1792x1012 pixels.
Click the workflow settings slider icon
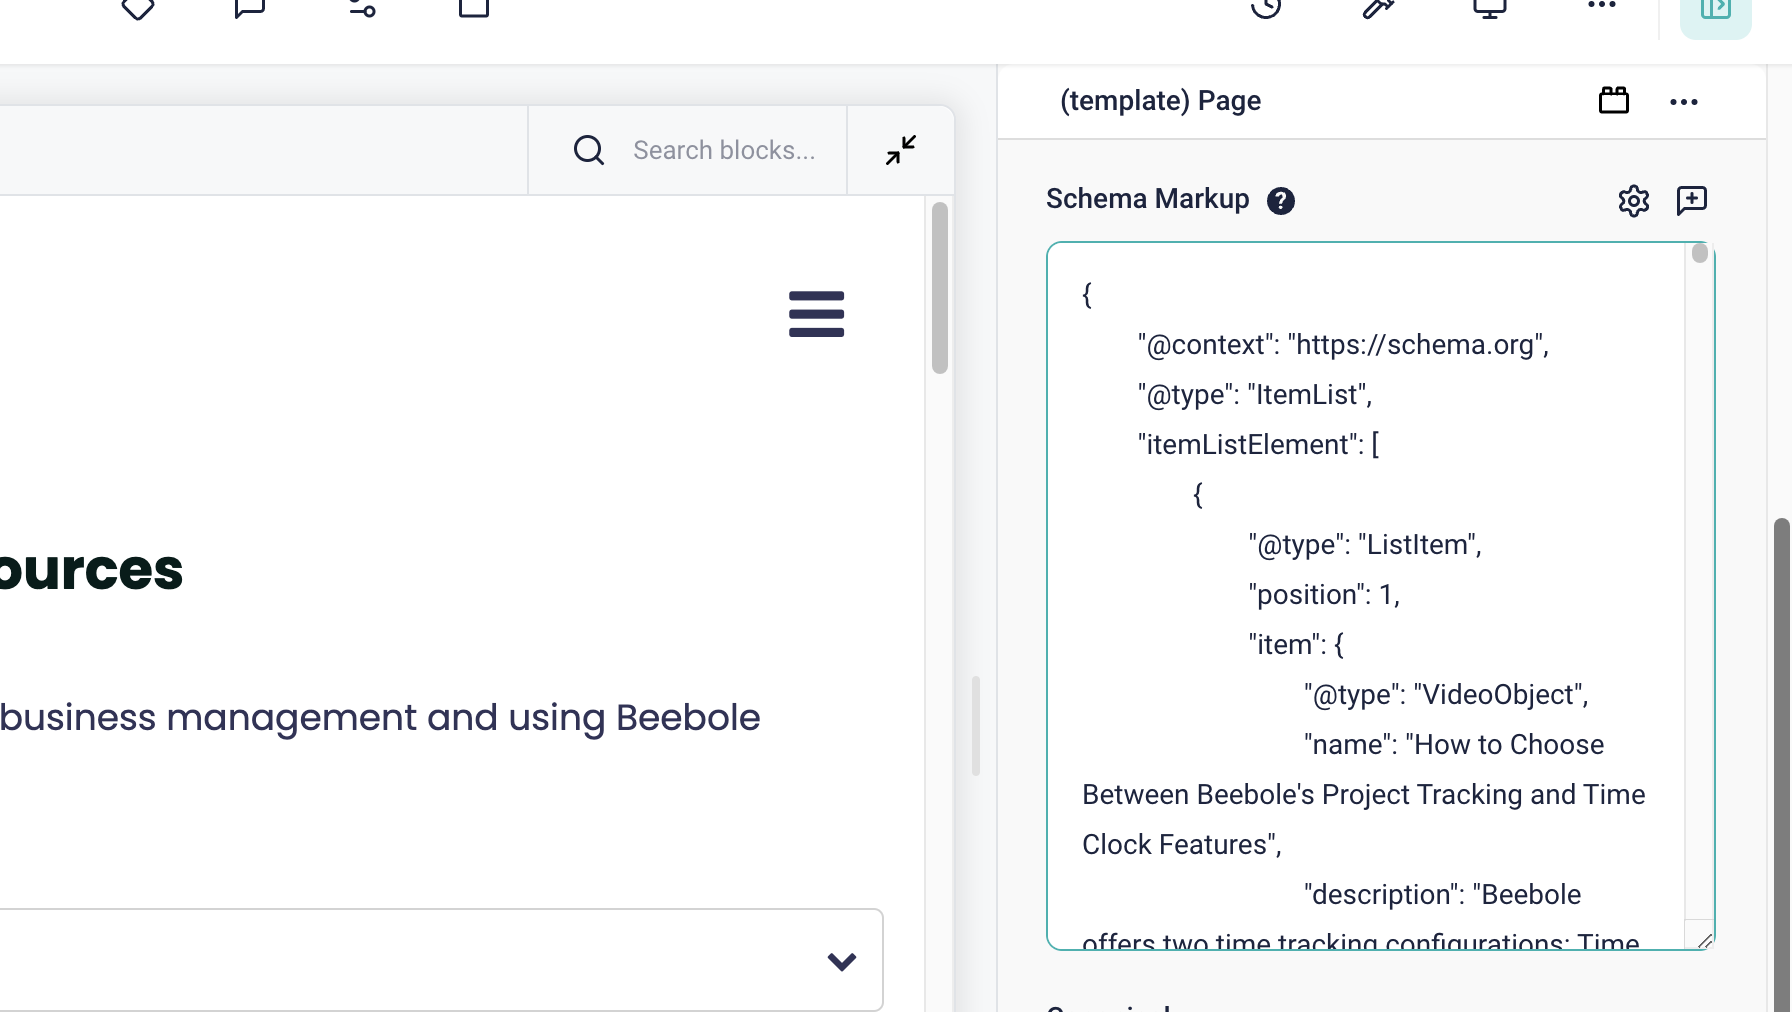coord(362,8)
